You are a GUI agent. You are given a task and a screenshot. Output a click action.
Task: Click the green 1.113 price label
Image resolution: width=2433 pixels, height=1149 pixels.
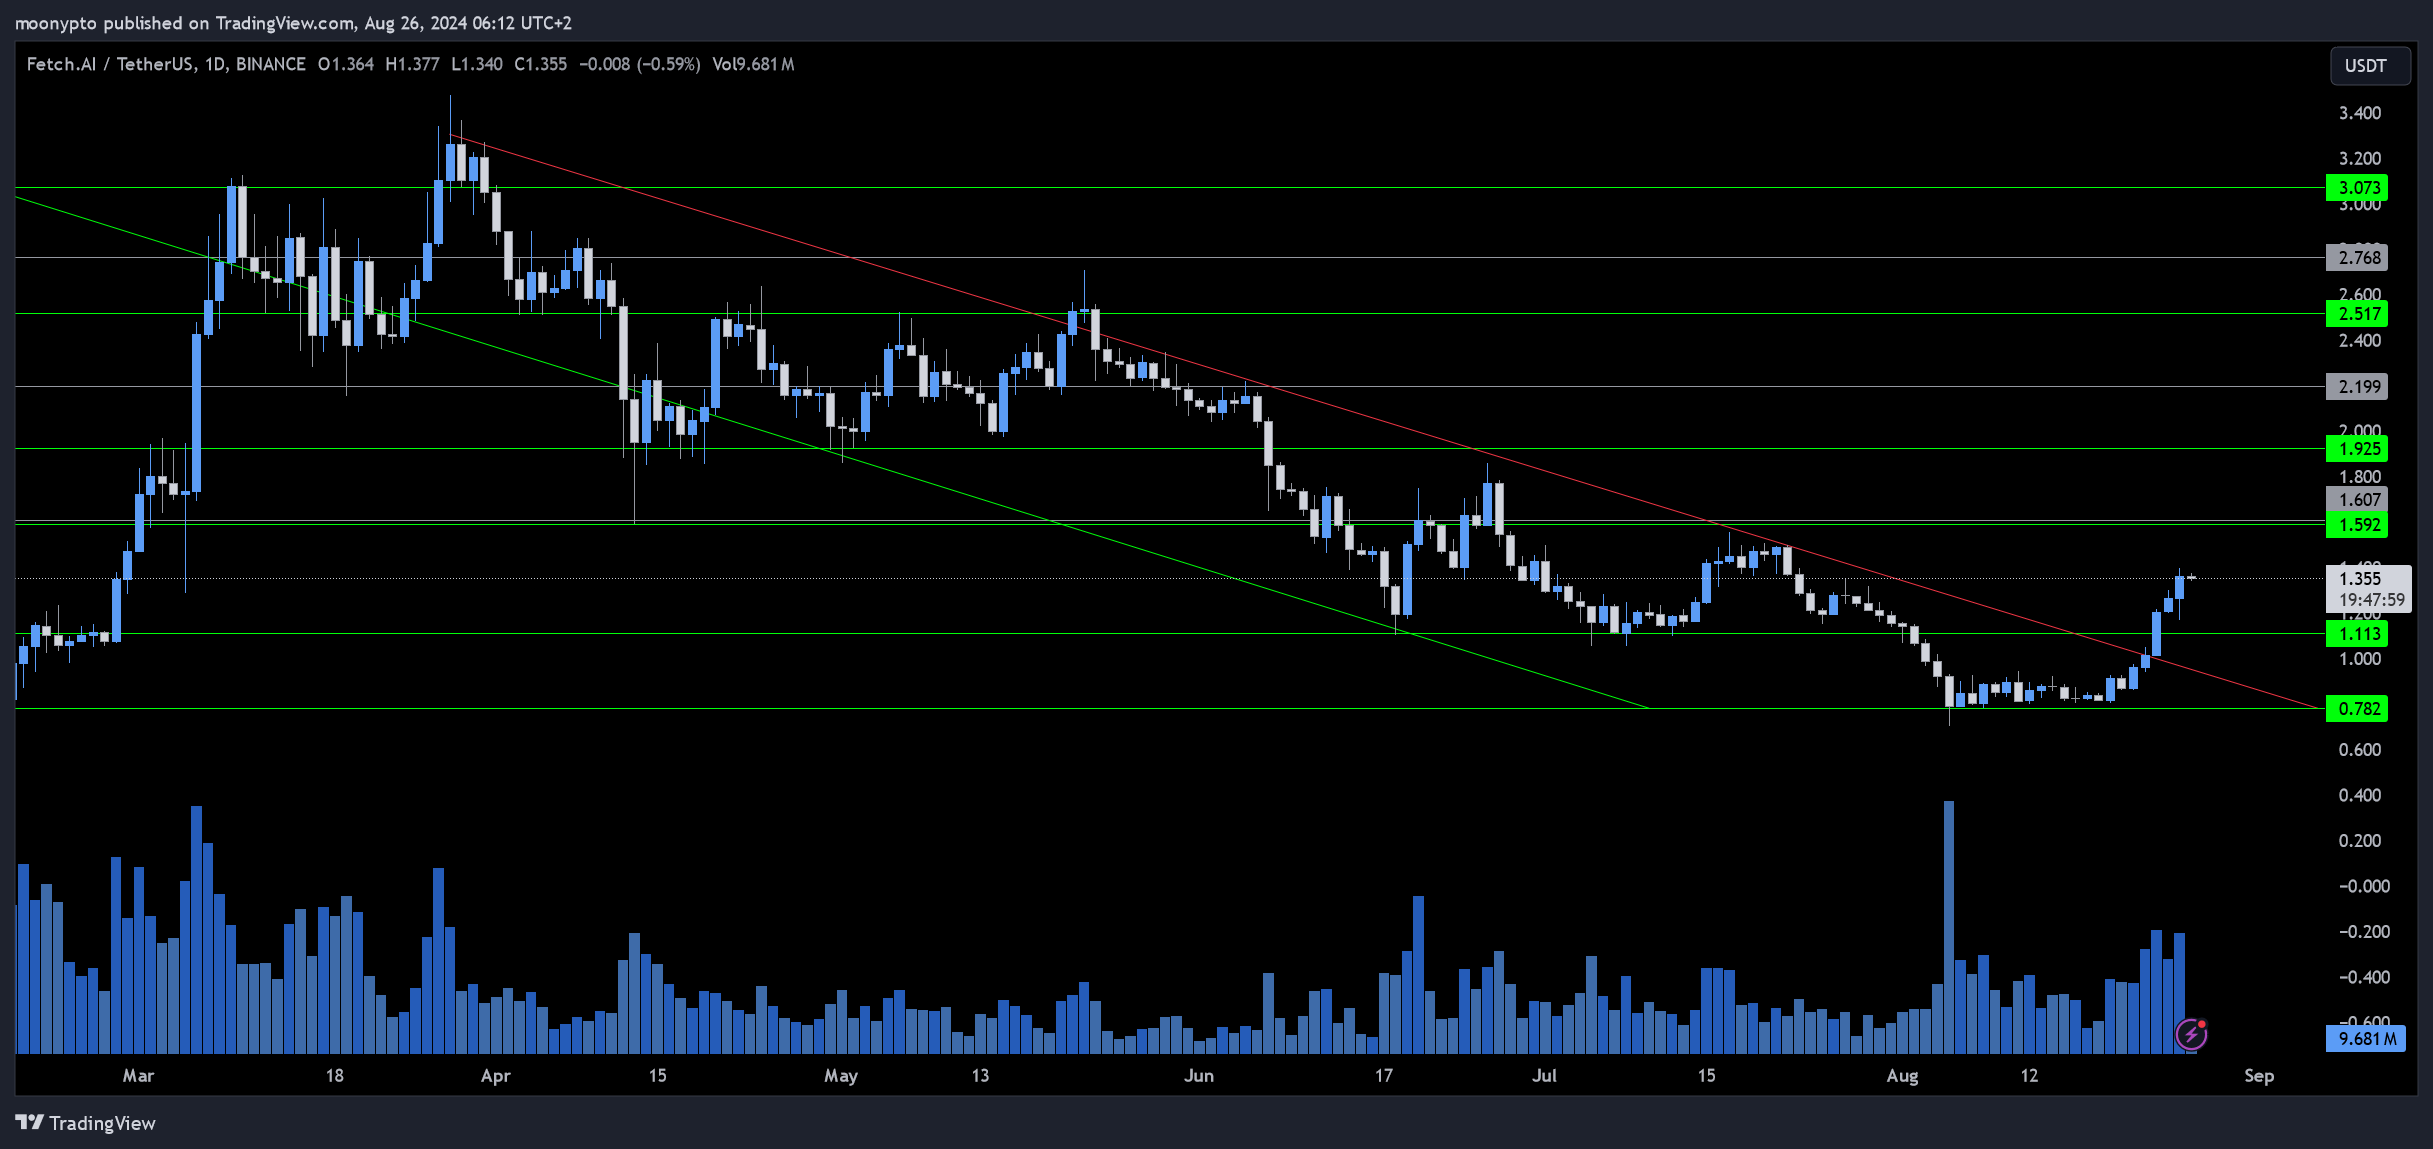pyautogui.click(x=2357, y=634)
